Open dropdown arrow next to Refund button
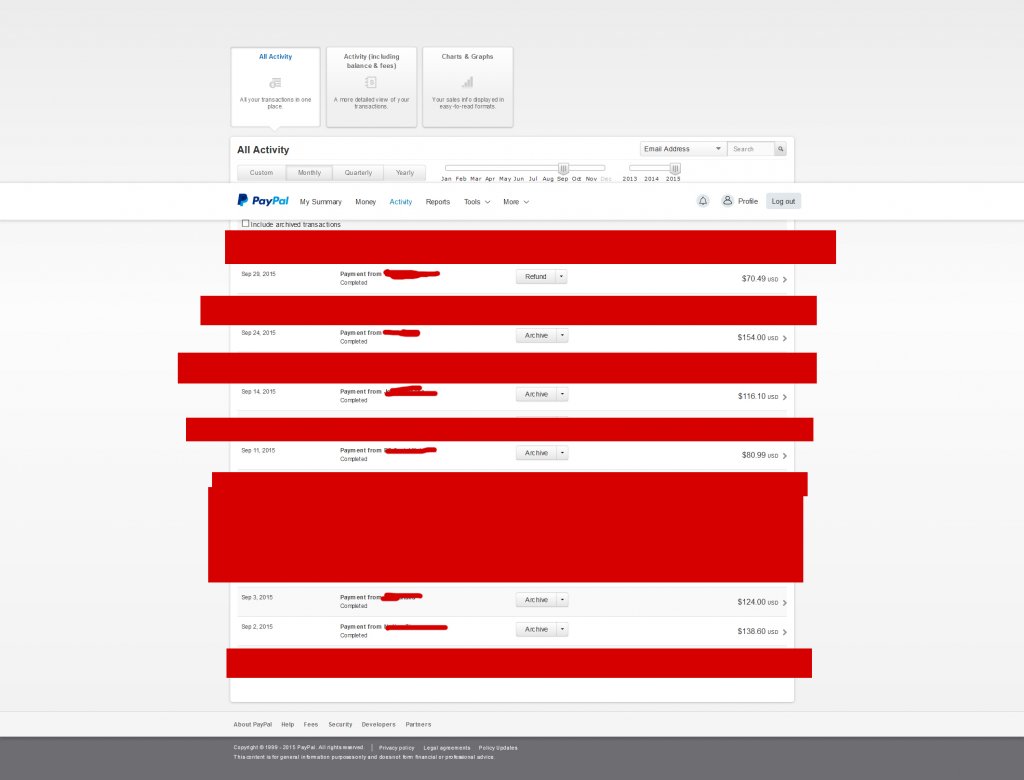This screenshot has width=1024, height=780. (x=562, y=276)
